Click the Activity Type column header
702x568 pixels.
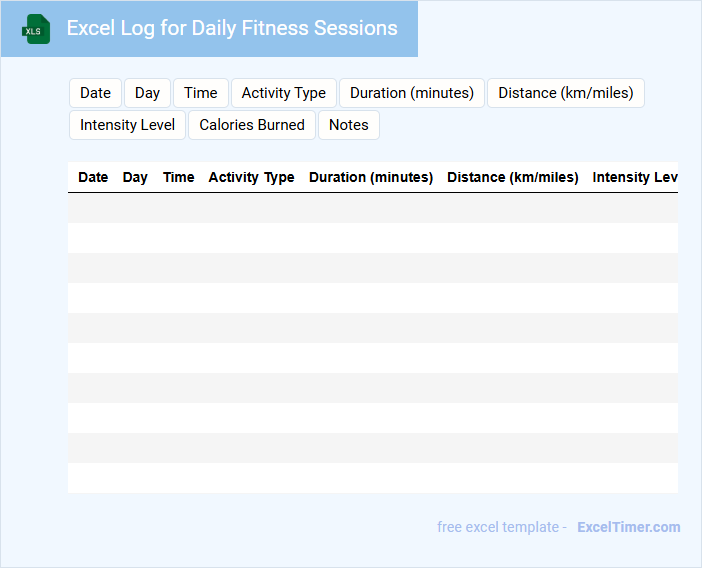coord(251,177)
